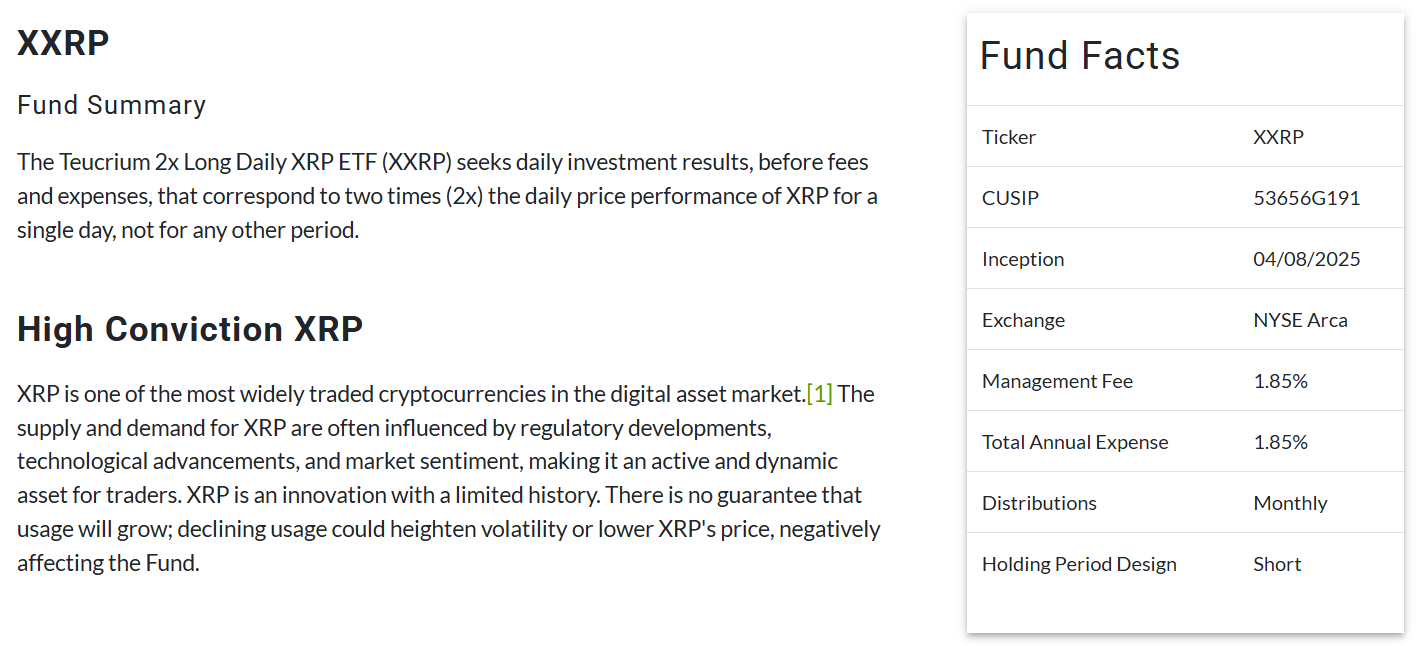
Task: Click the Management Fee label
Action: click(1058, 381)
